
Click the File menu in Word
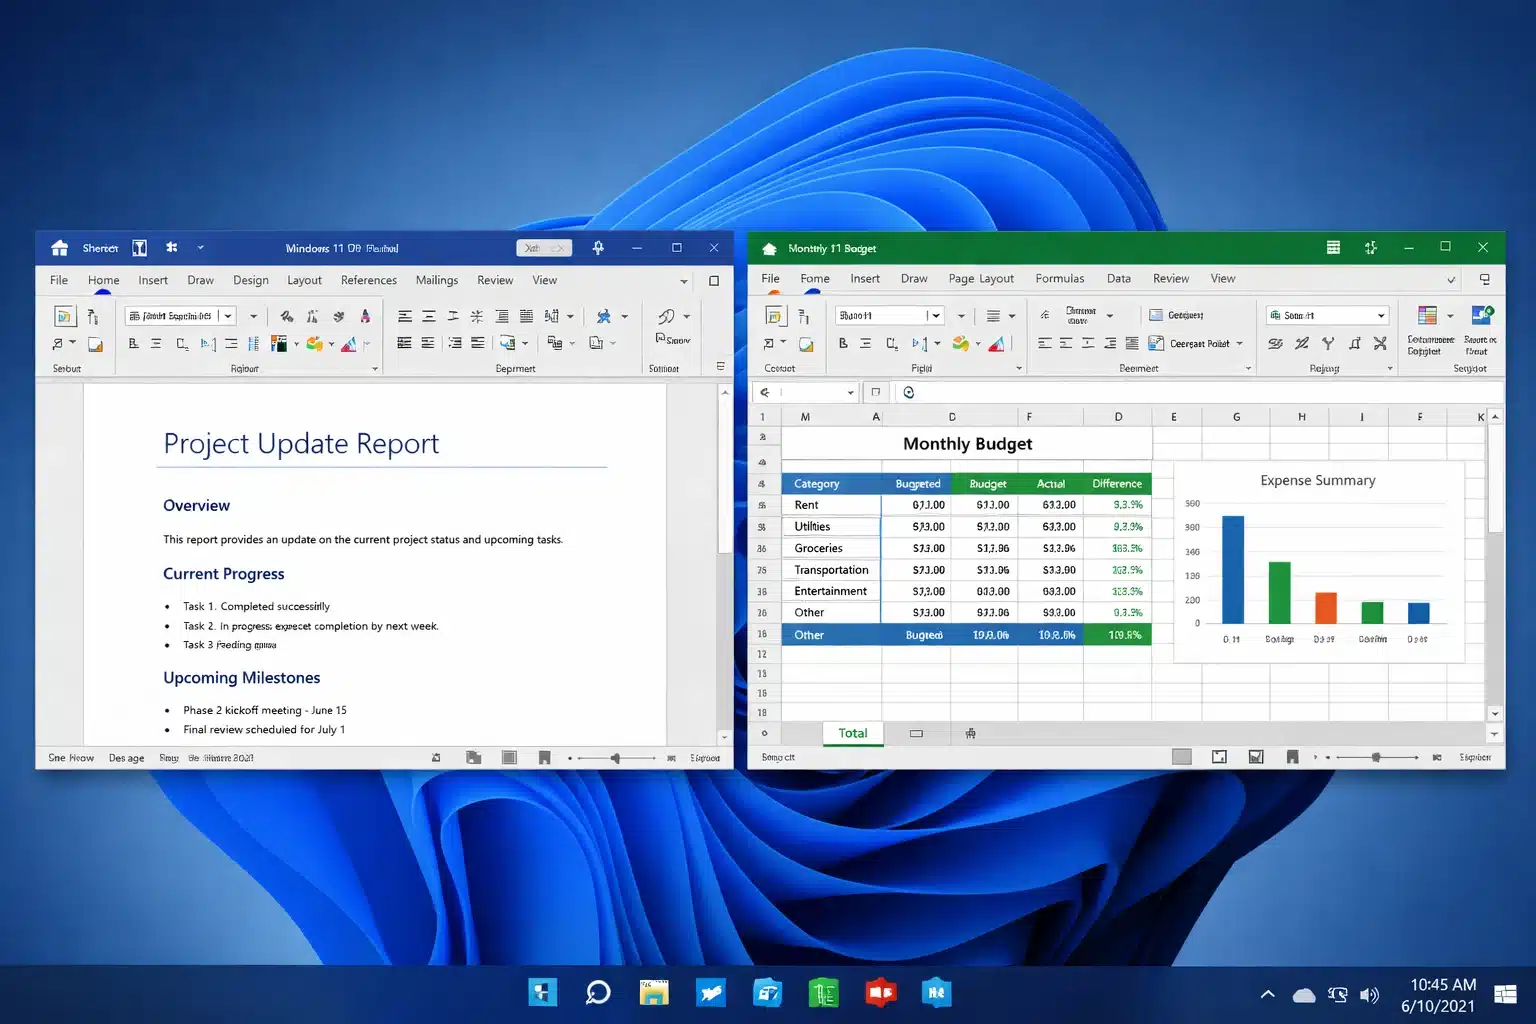(58, 280)
